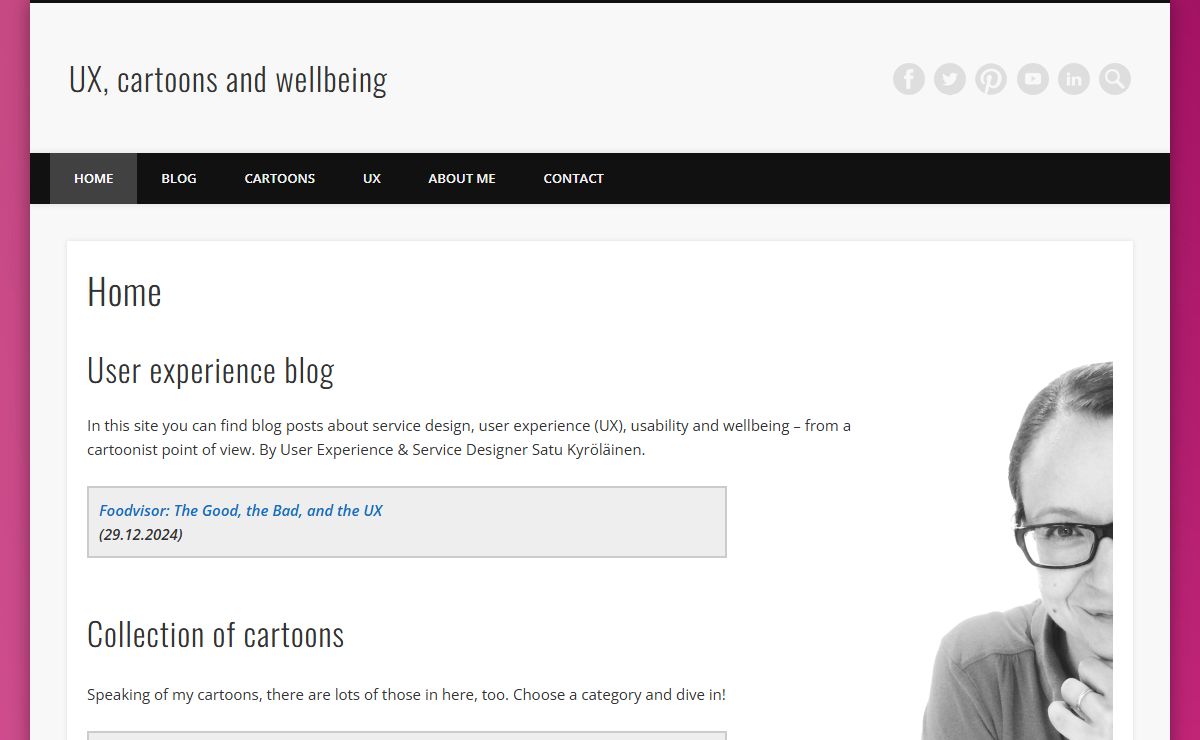Go to the Home menu item

[x=93, y=179]
